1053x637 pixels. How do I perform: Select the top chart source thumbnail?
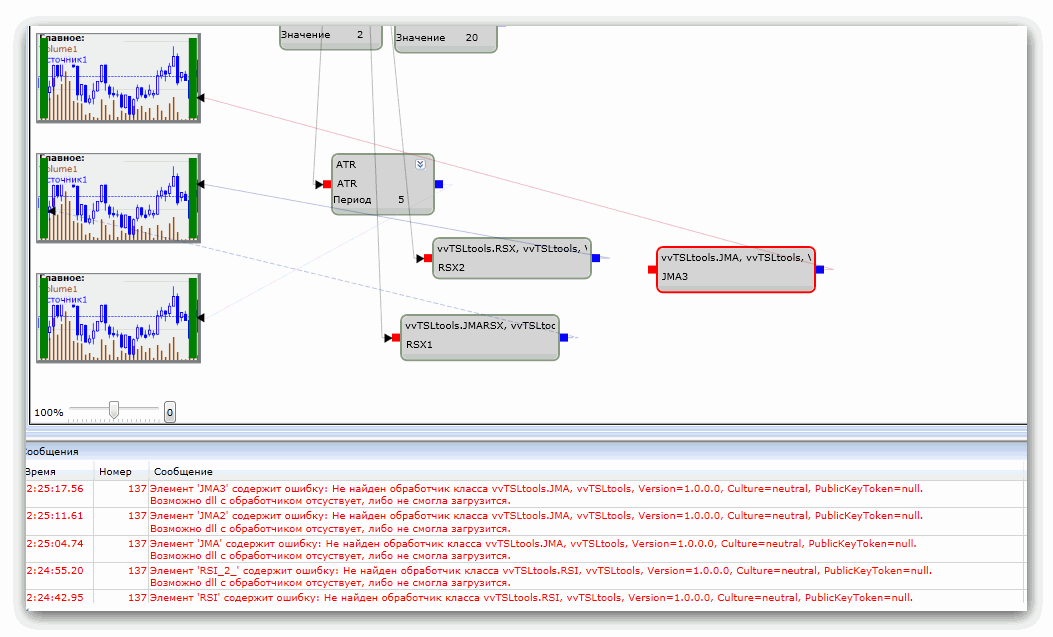pyautogui.click(x=118, y=78)
